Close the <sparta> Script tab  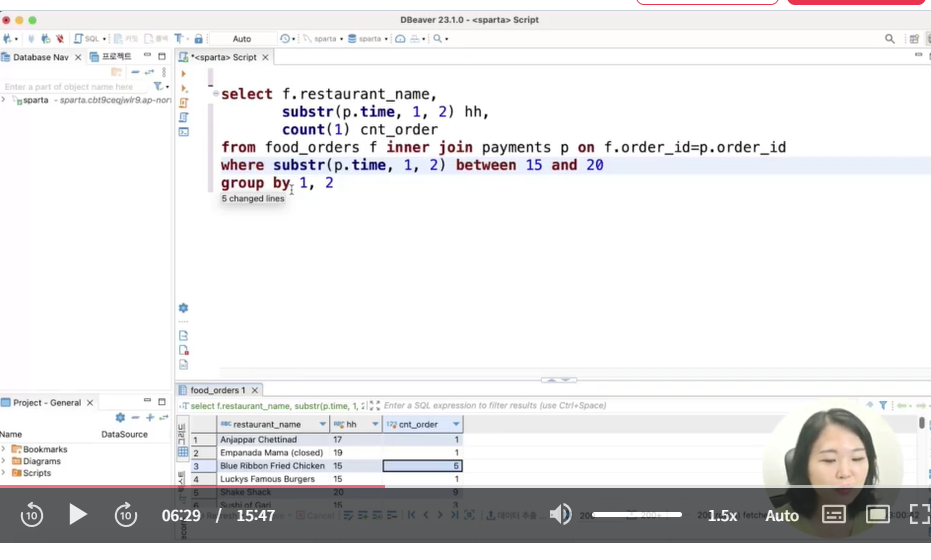[265, 57]
